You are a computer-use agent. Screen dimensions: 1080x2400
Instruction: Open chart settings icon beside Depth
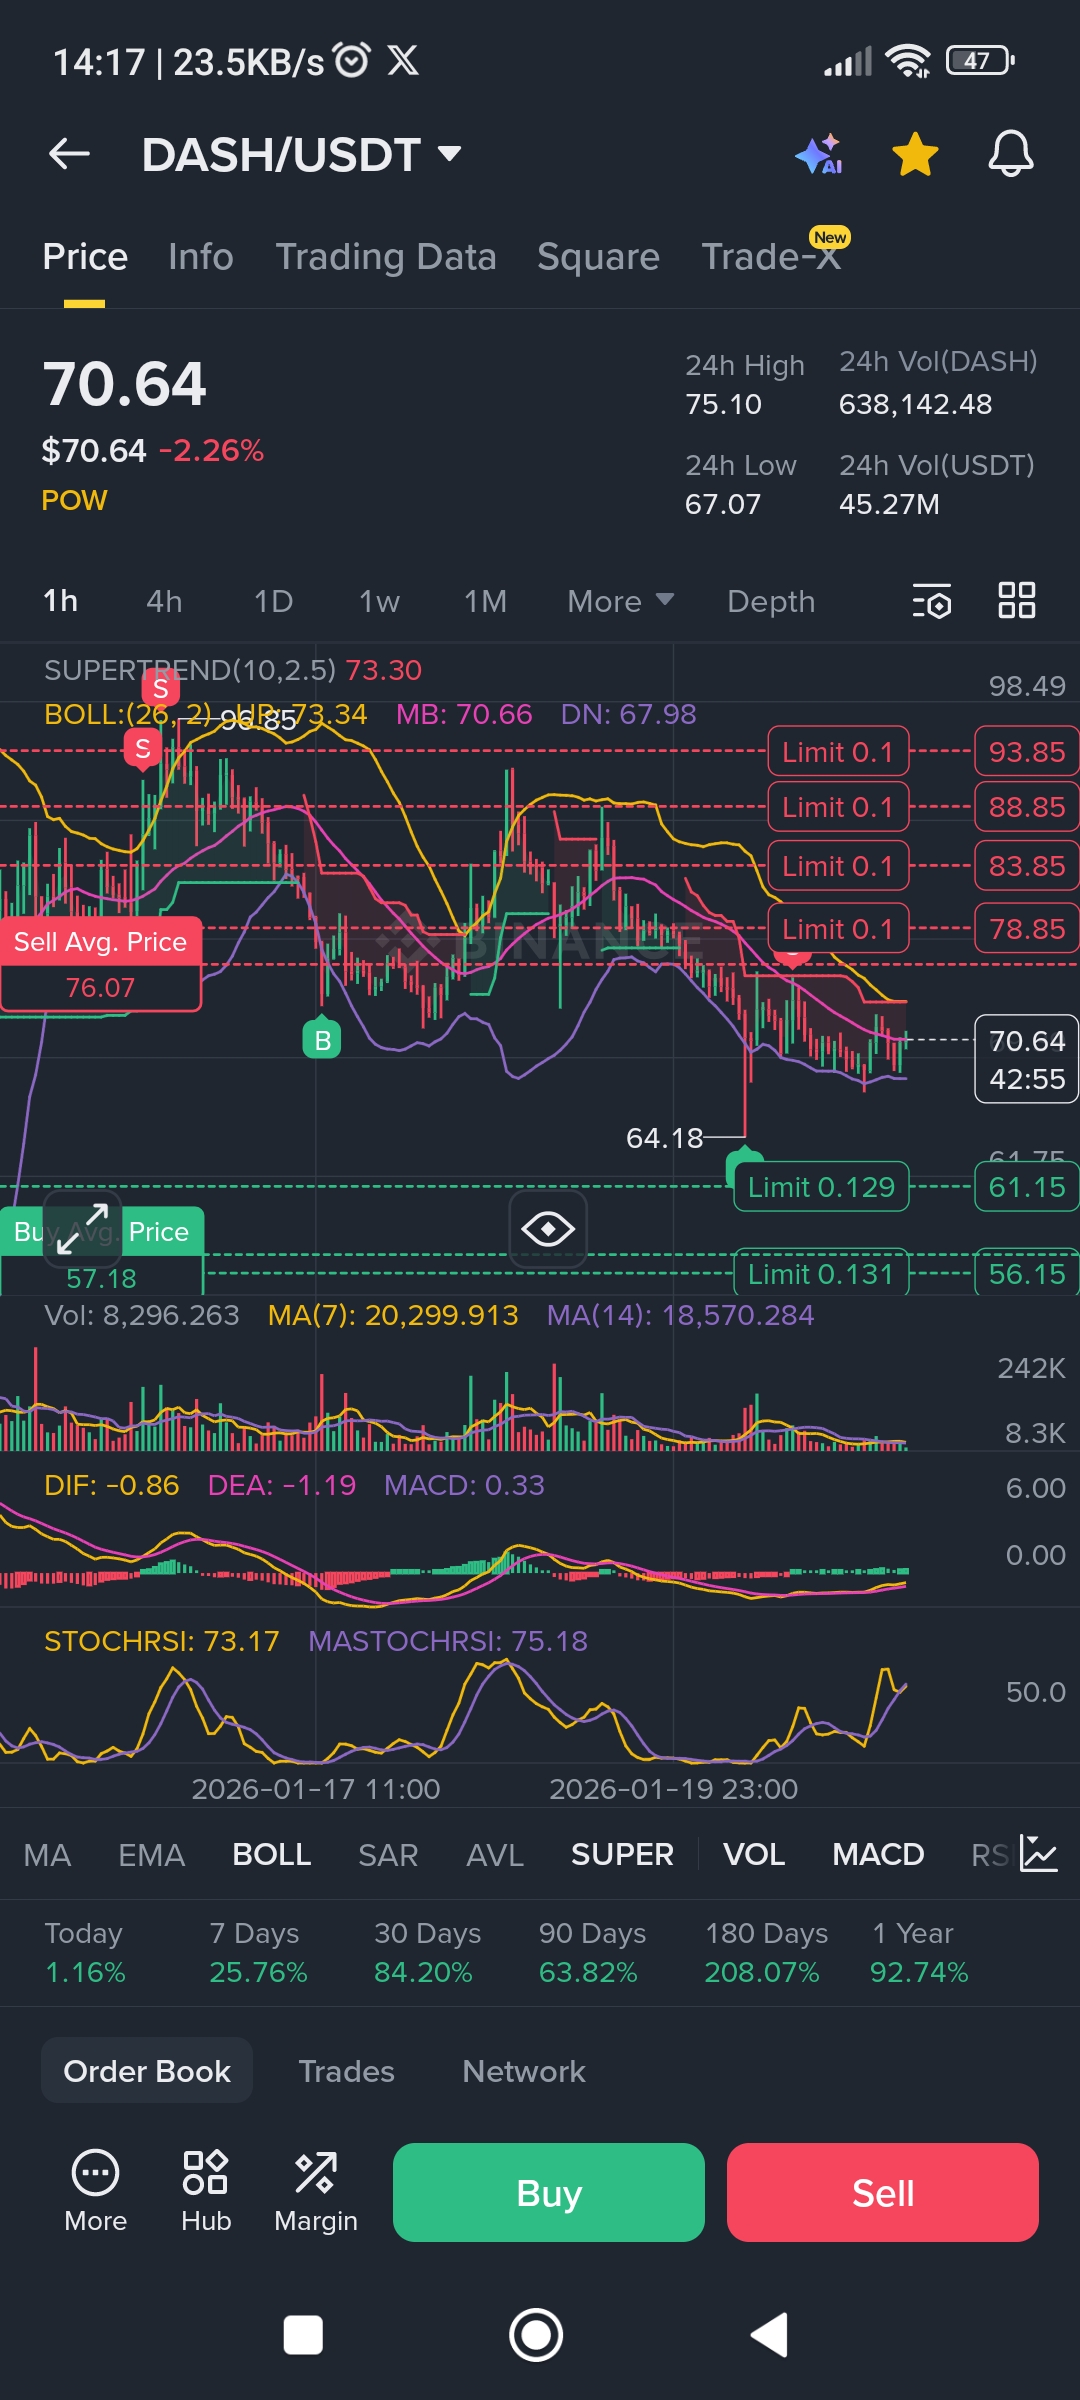coord(932,601)
